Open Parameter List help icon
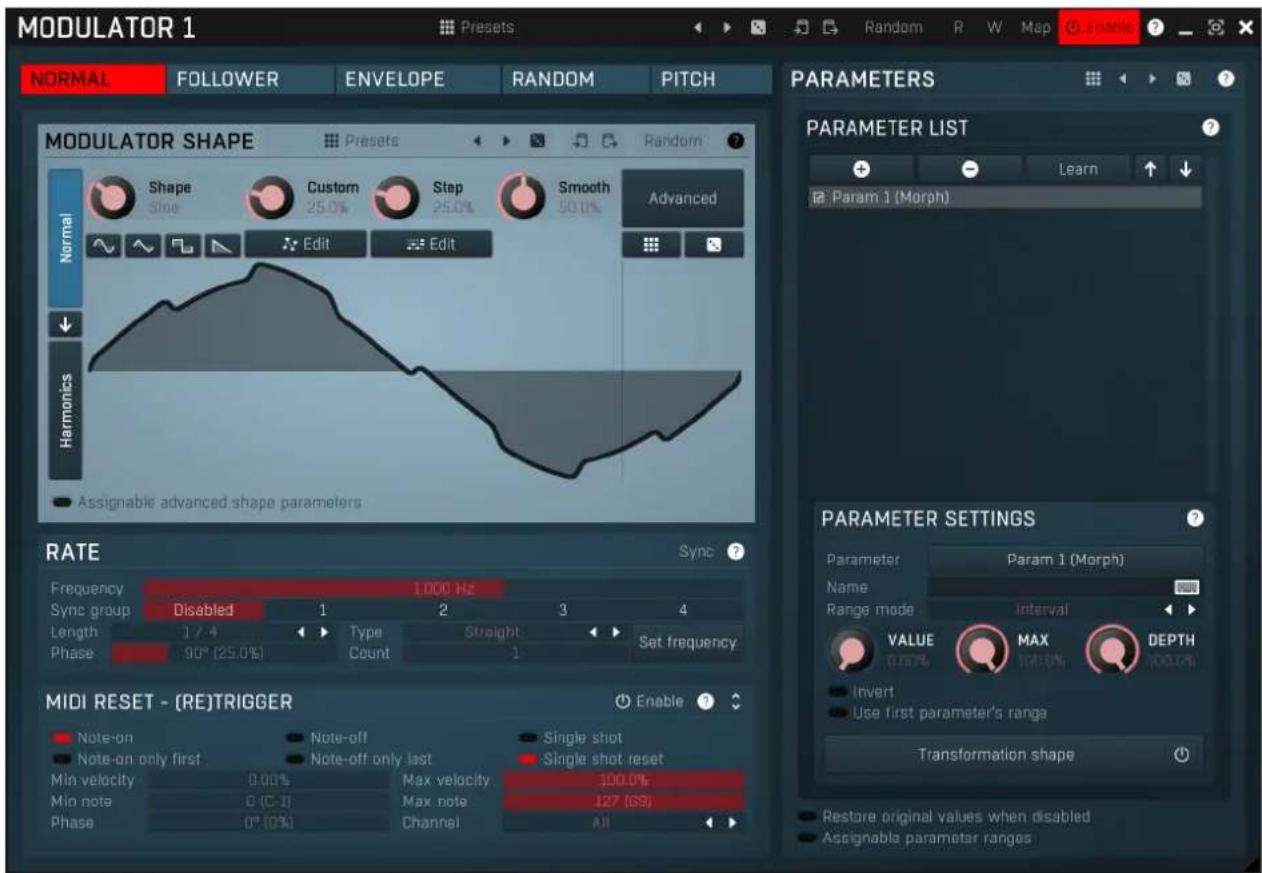 [1210, 128]
